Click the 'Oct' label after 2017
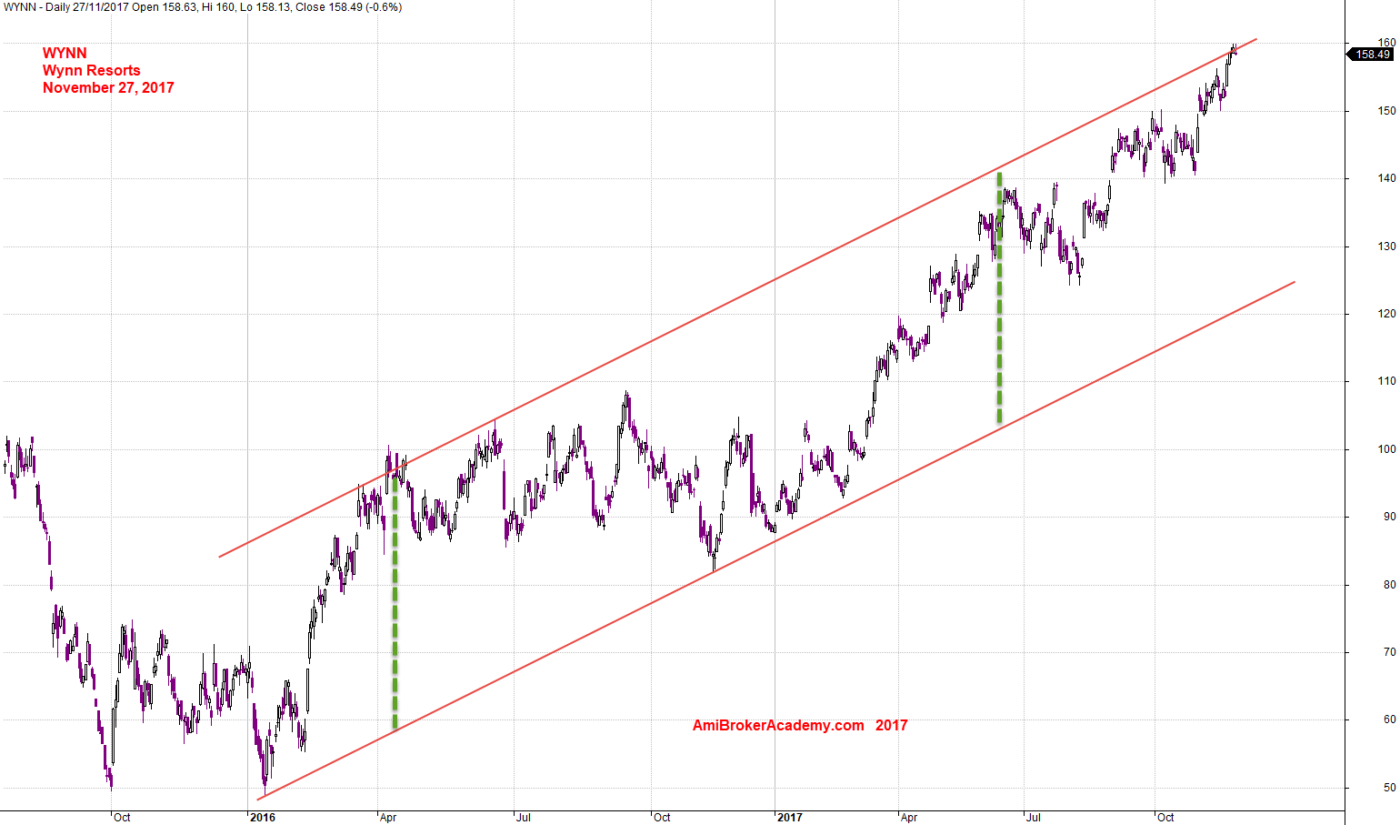This screenshot has height=825, width=1400. (x=1166, y=817)
